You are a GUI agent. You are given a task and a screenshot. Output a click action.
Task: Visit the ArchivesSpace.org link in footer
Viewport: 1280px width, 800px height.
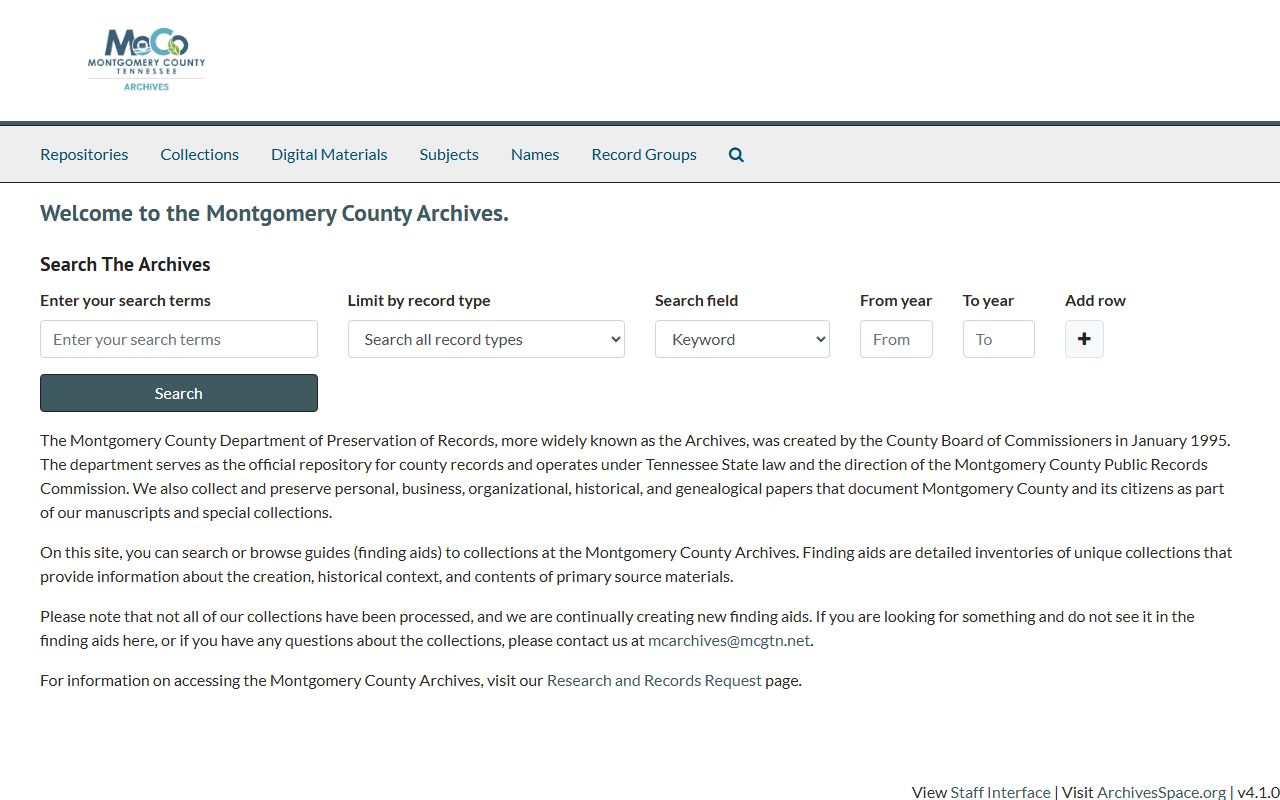(x=1161, y=792)
